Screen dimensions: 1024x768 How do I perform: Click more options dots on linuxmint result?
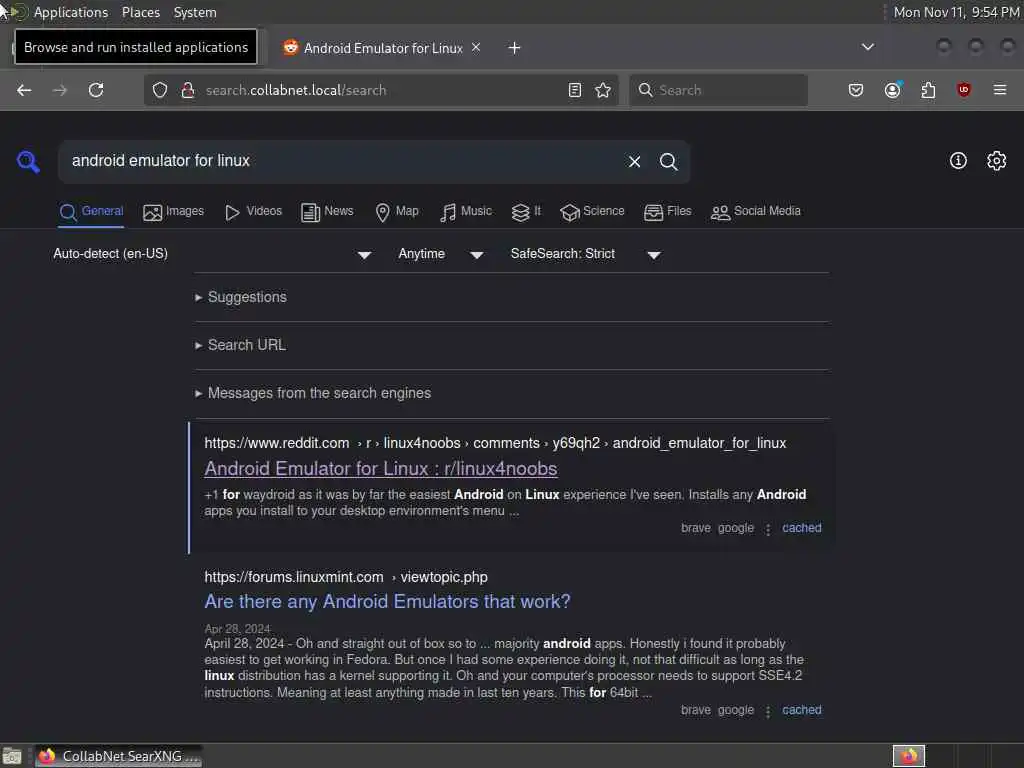(x=768, y=711)
